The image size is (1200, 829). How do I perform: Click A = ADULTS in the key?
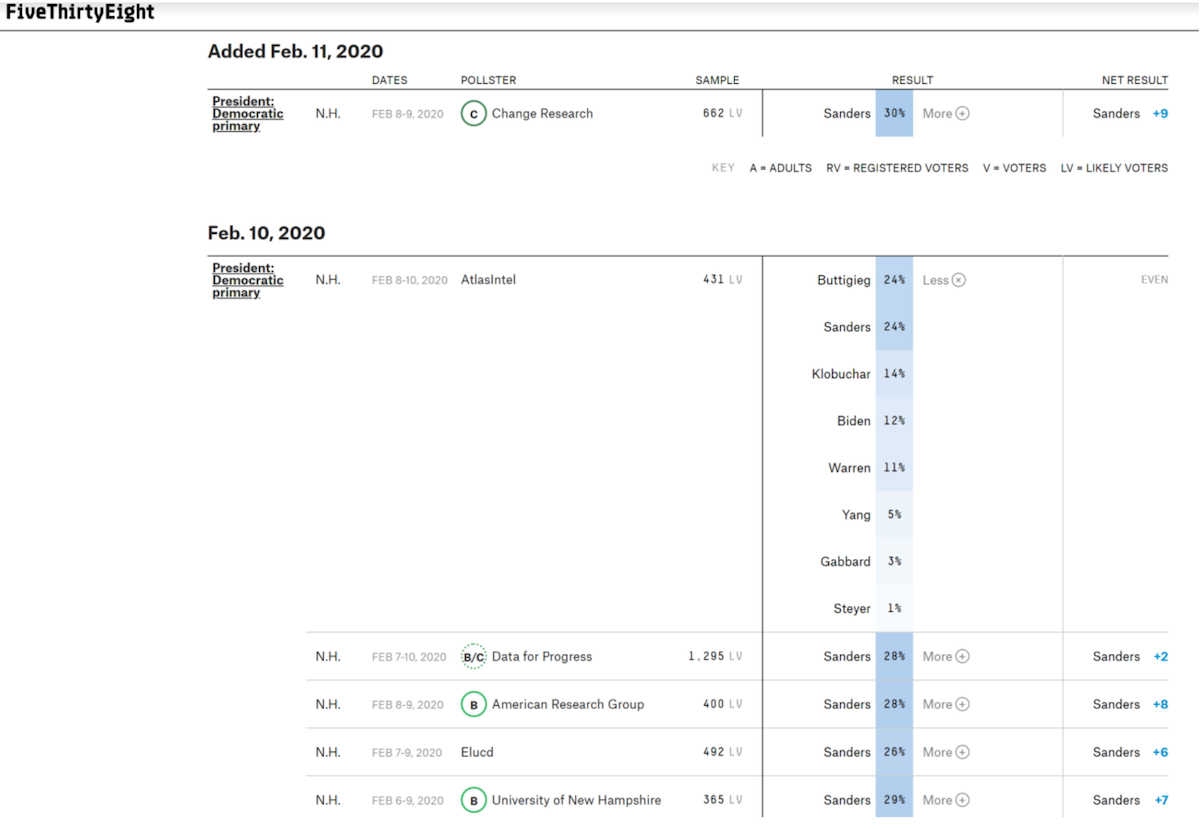coord(781,168)
